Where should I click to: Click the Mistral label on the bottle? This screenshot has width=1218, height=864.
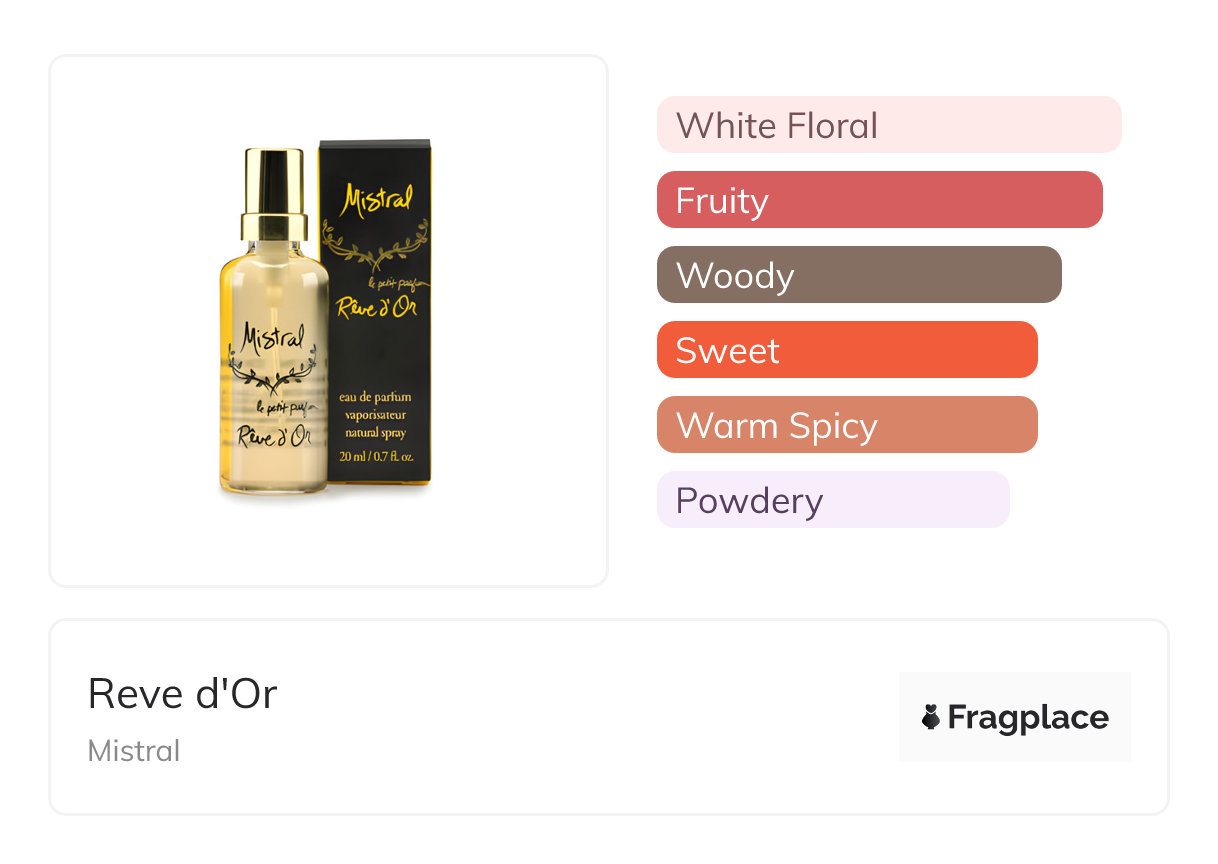click(271, 335)
